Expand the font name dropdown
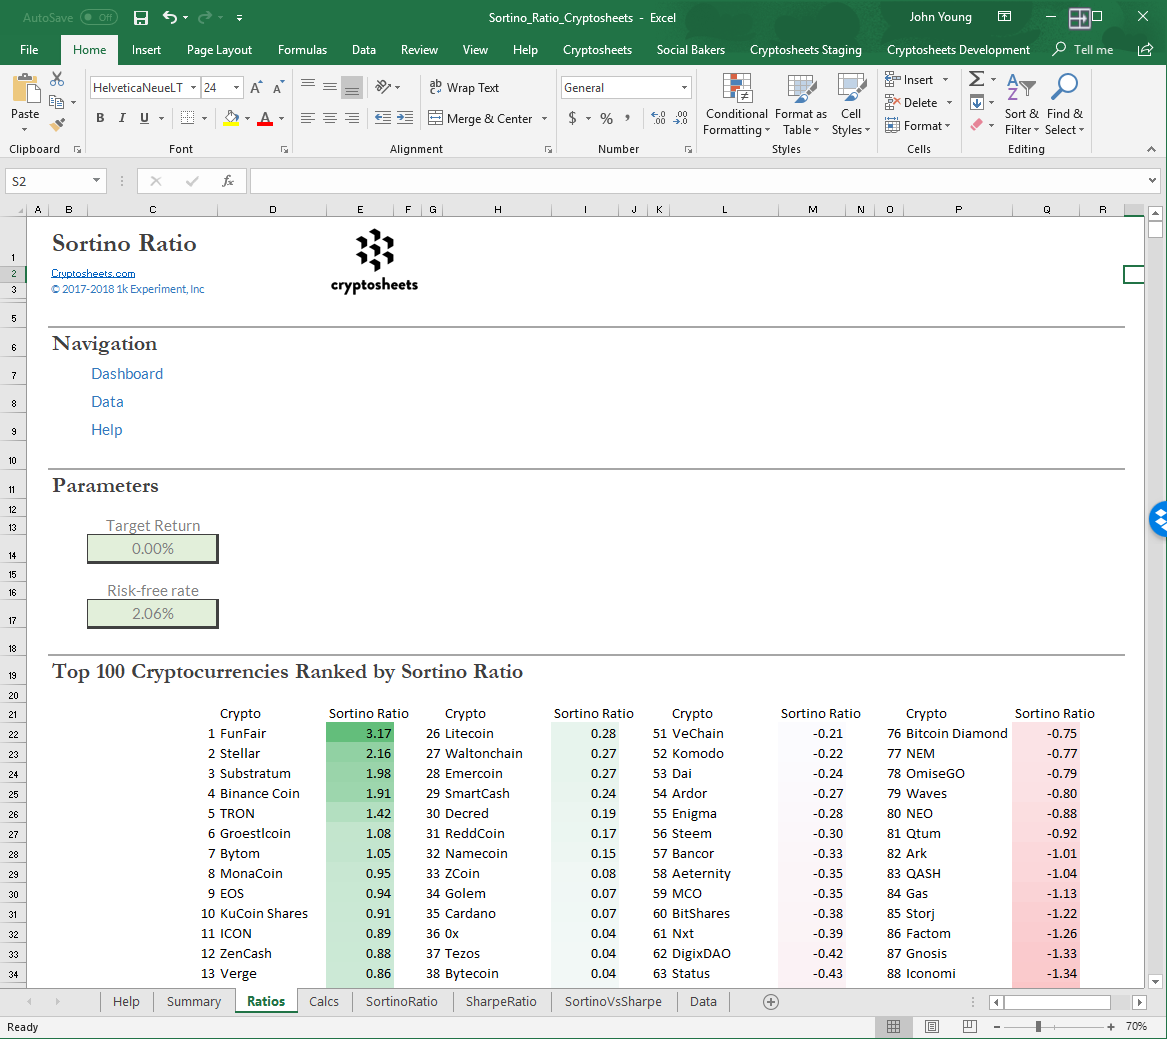The image size is (1167, 1039). (x=193, y=88)
